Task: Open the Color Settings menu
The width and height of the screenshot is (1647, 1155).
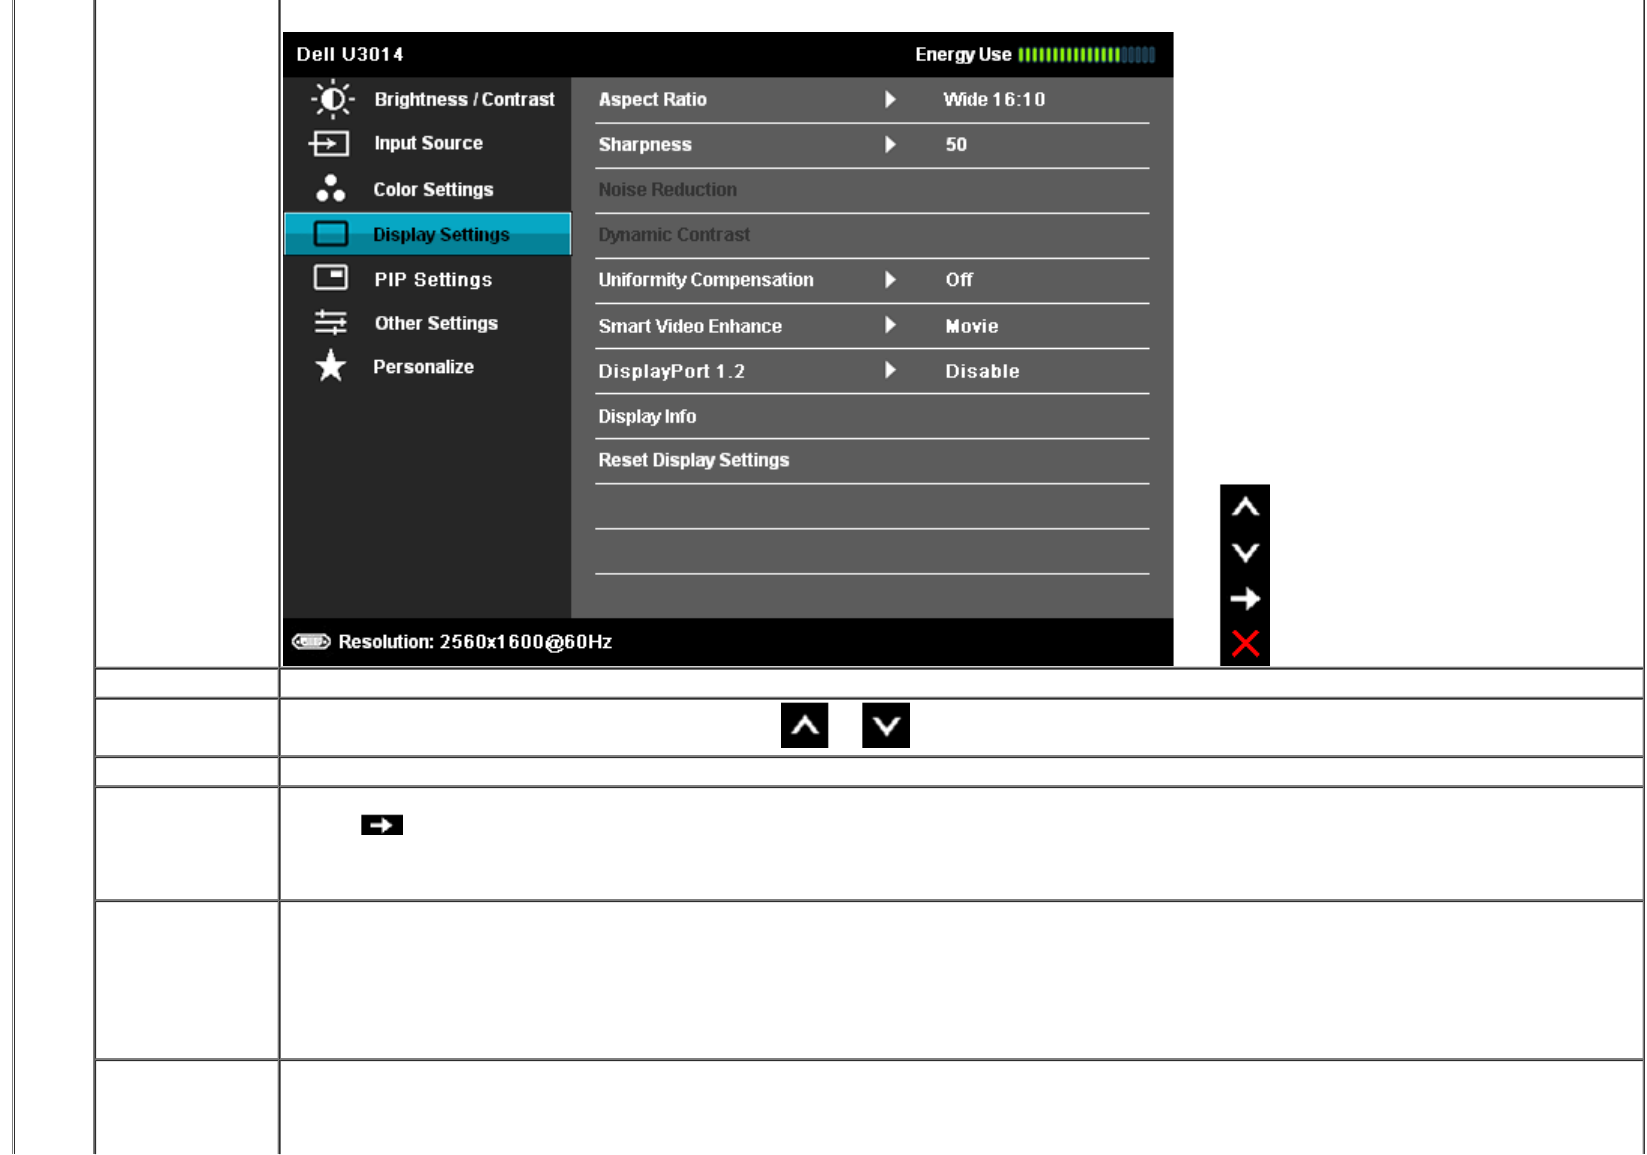Action: tap(428, 189)
